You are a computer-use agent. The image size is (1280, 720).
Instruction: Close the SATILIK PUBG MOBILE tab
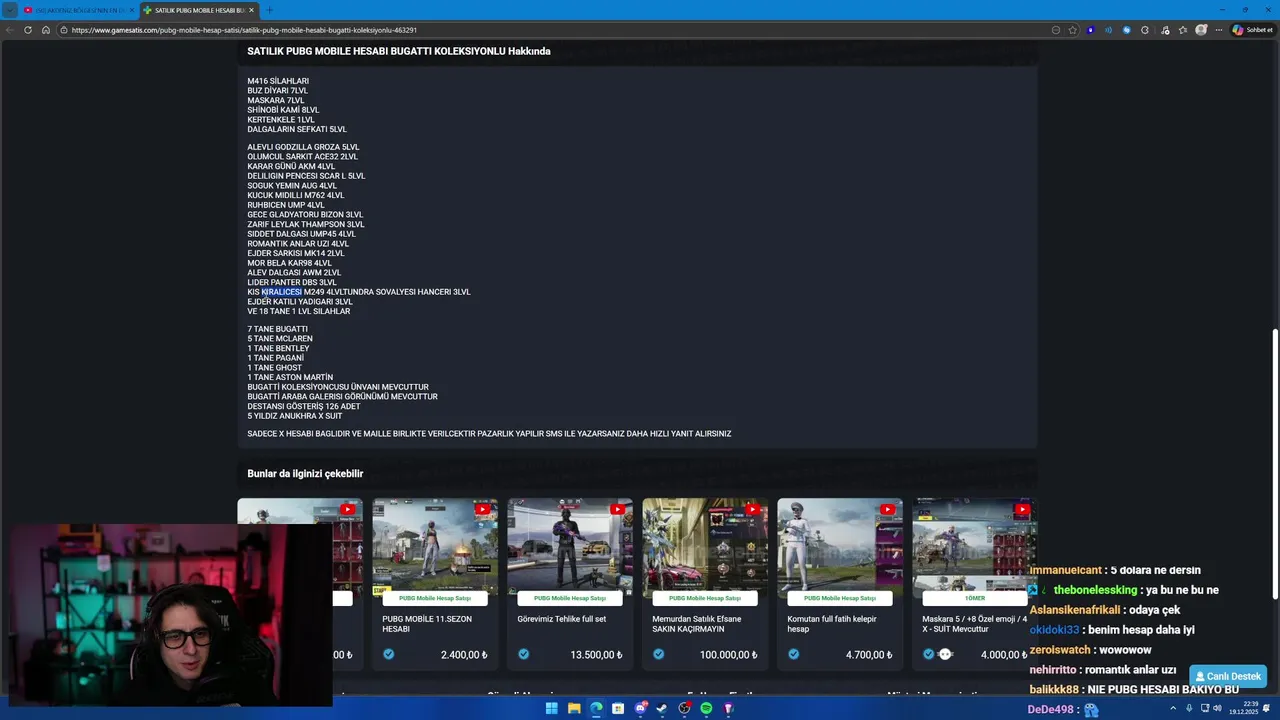[251, 10]
